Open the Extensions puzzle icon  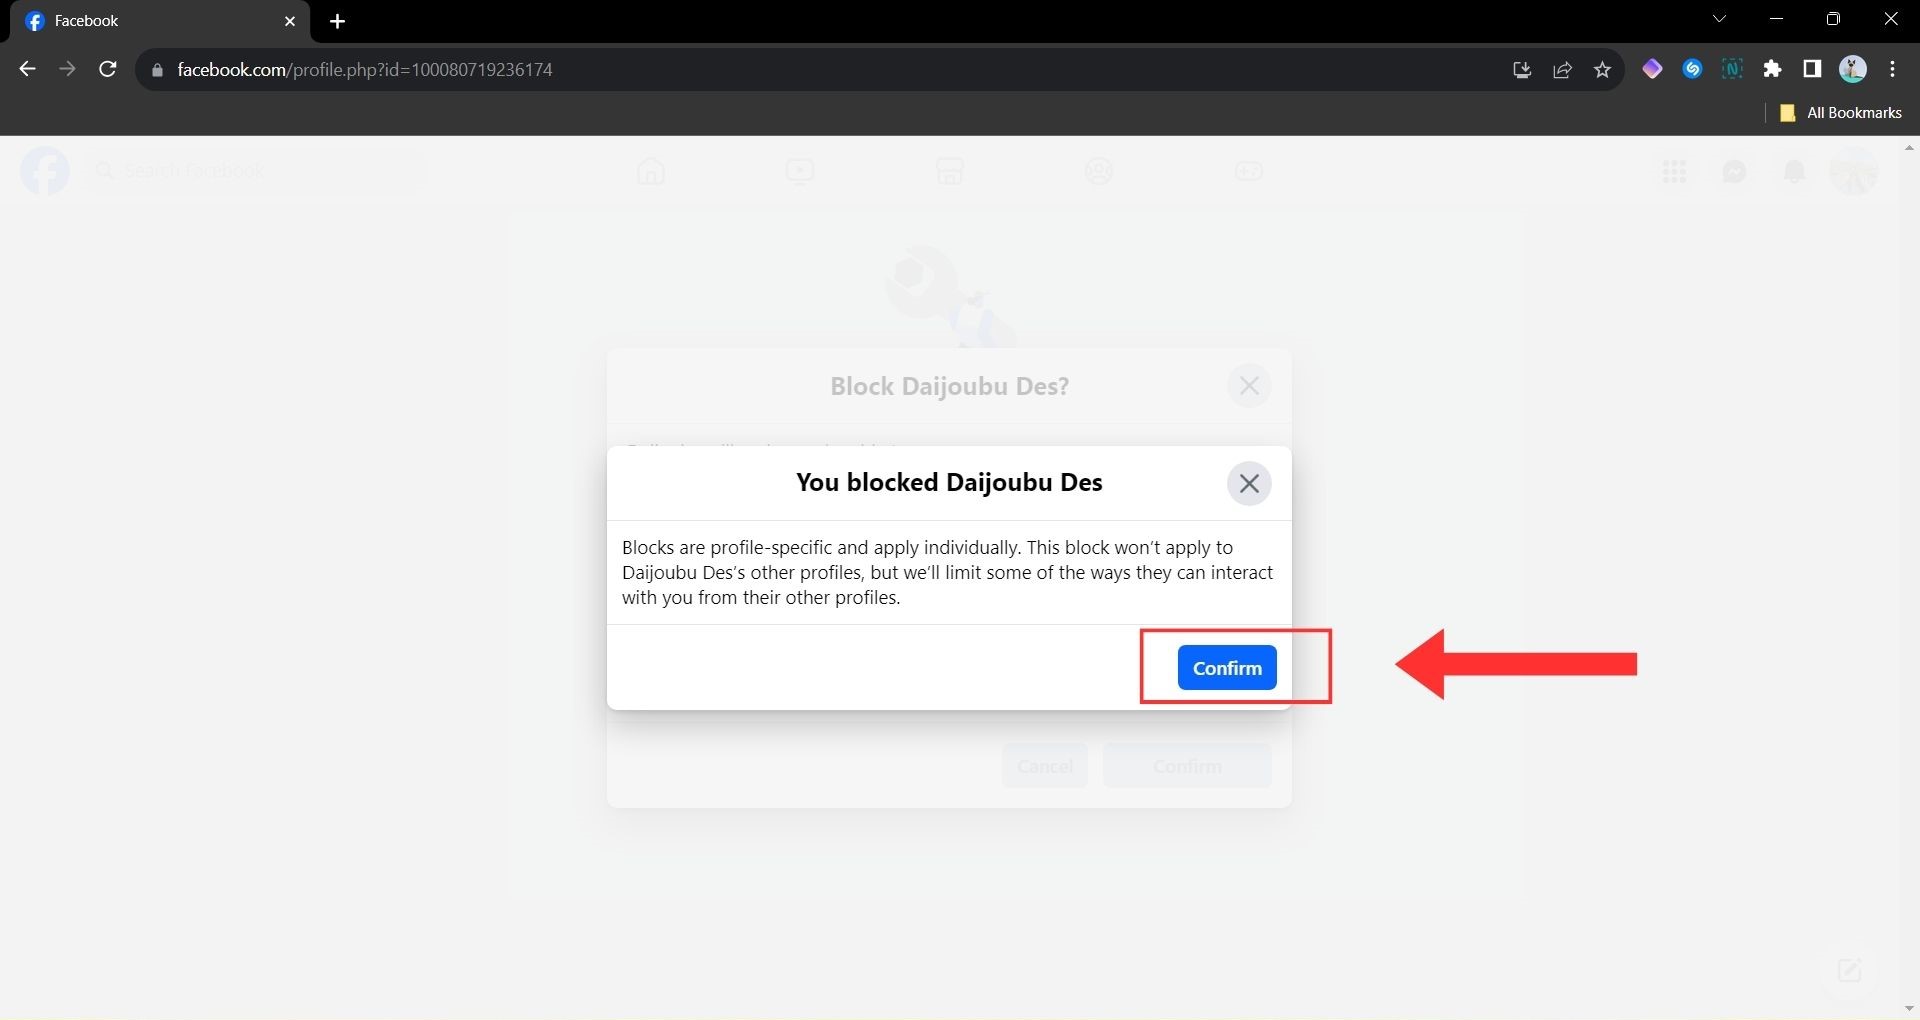point(1772,69)
